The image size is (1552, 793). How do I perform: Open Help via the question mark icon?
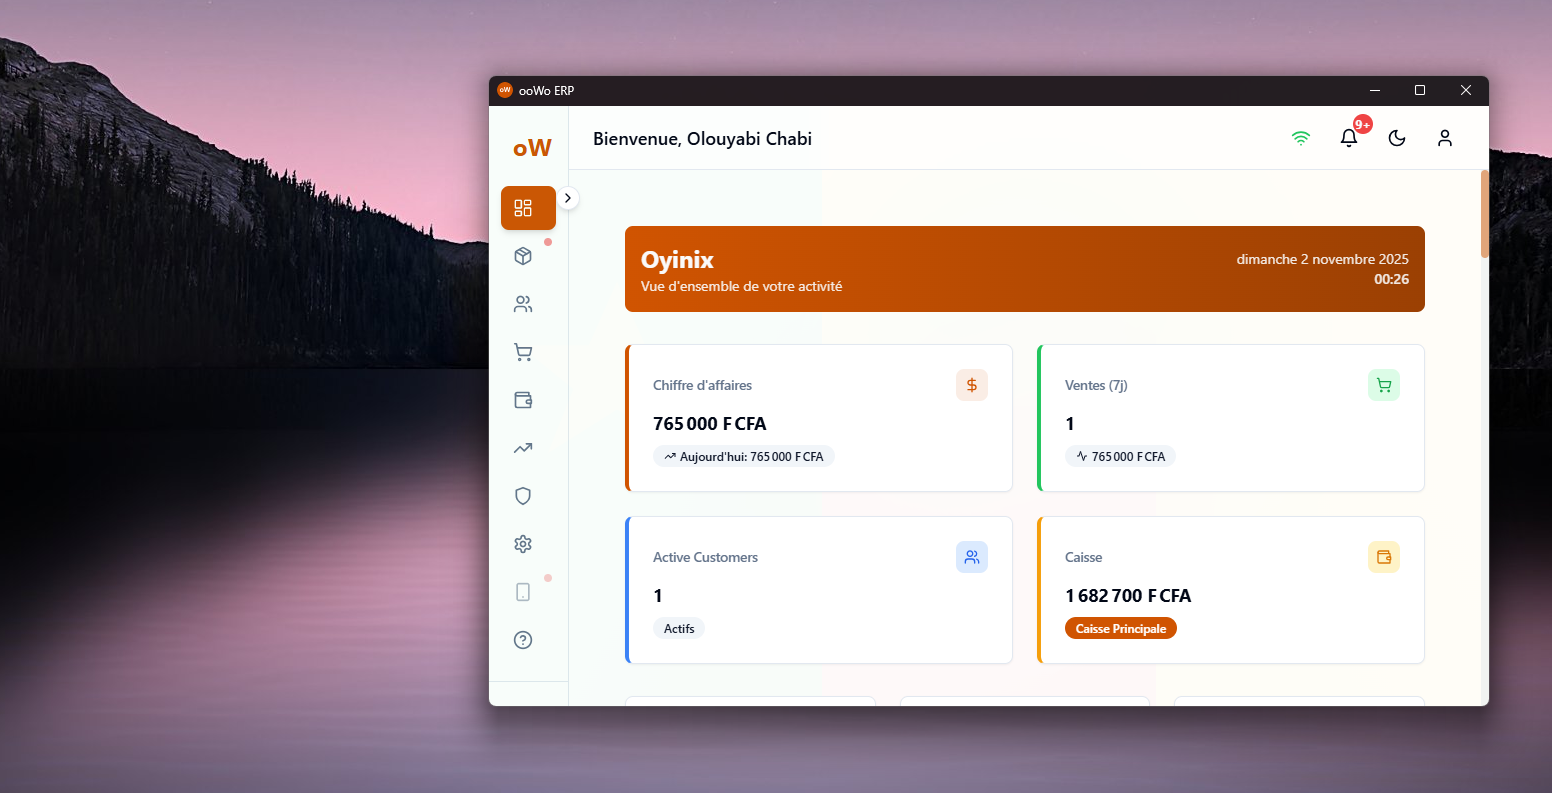click(522, 640)
